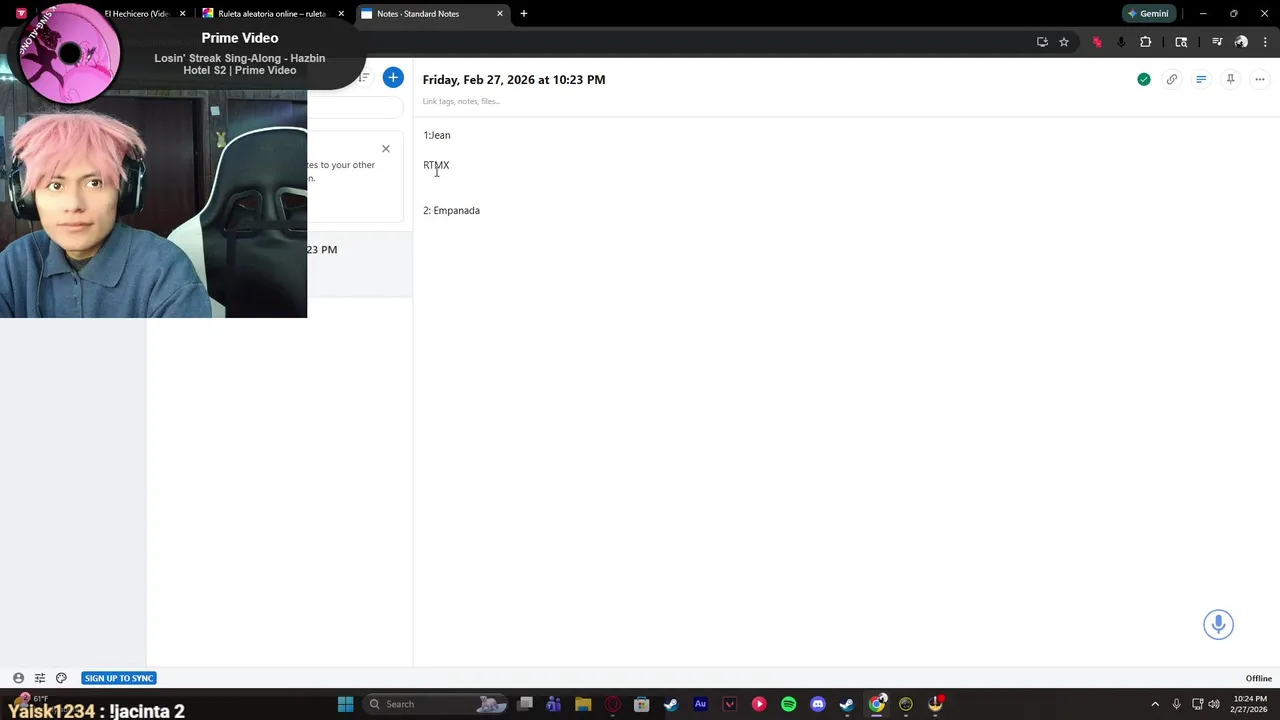Image resolution: width=1280 pixels, height=720 pixels.
Task: Close the Notes - Standard Notes tab
Action: 500,14
